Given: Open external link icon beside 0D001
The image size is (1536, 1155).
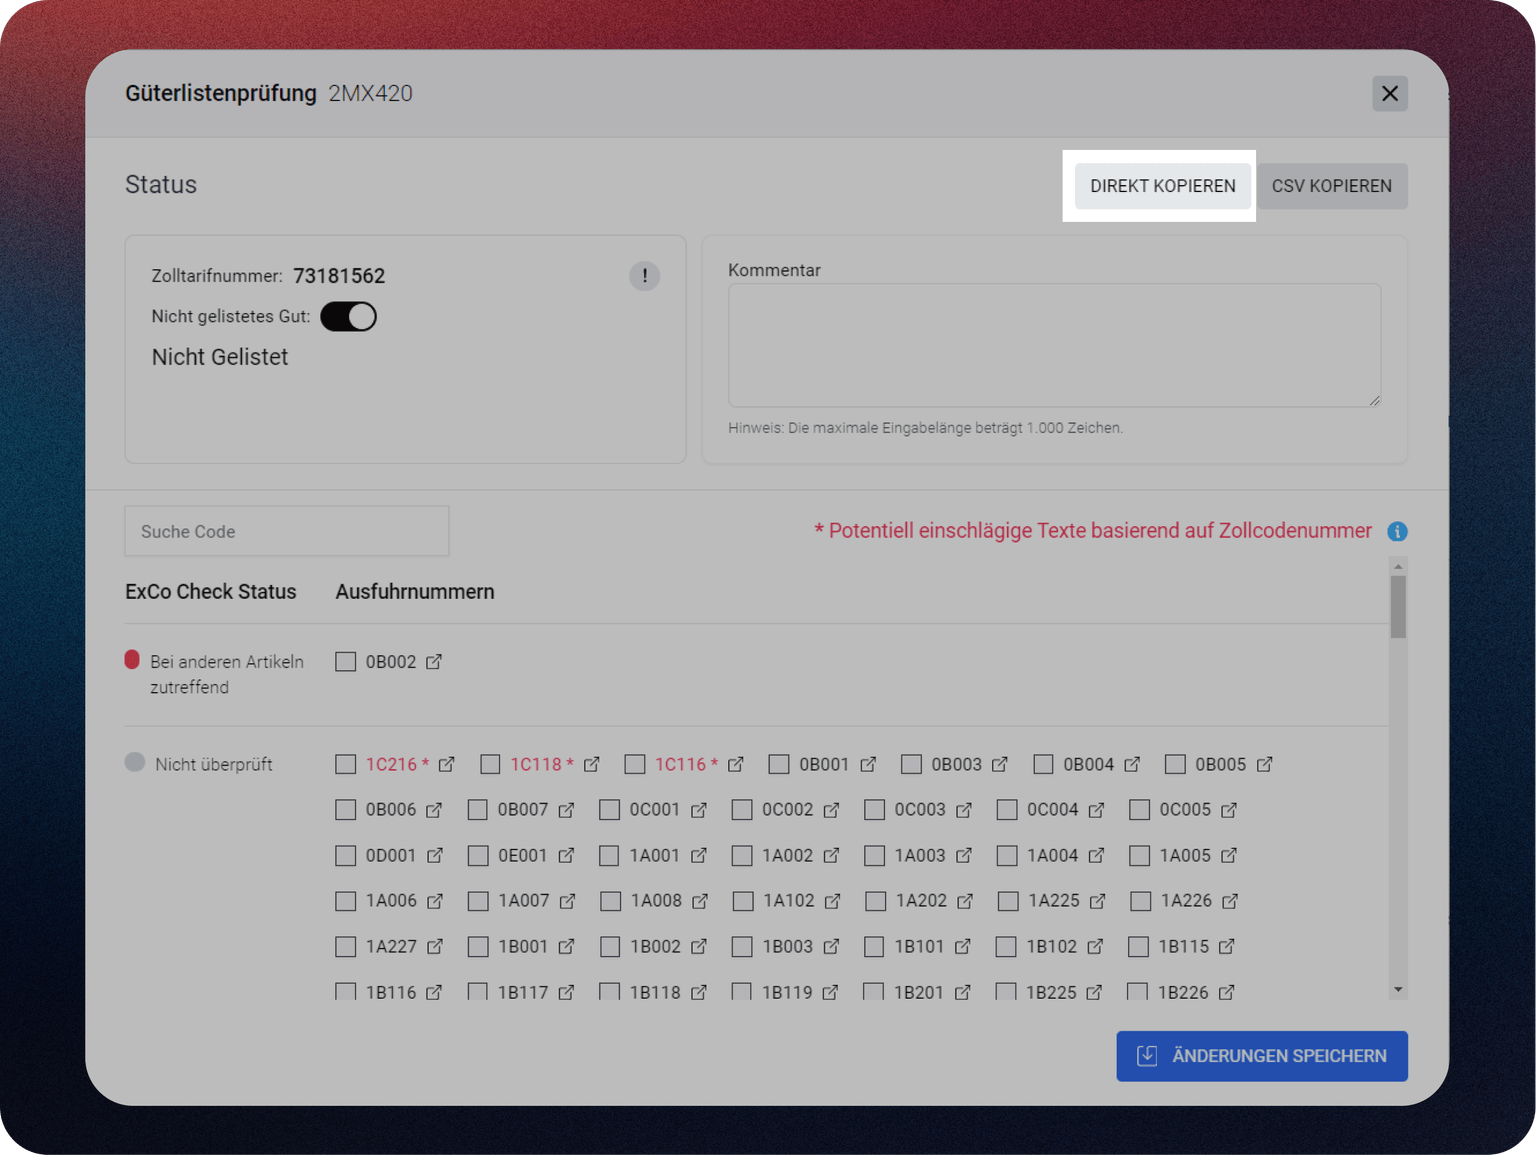Looking at the screenshot, I should [435, 856].
